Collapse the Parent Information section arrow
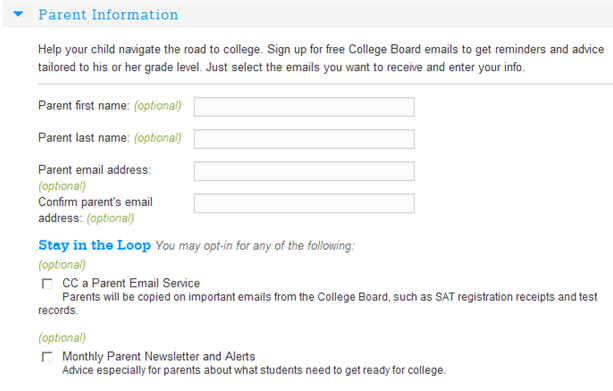613x391 pixels. [18, 14]
